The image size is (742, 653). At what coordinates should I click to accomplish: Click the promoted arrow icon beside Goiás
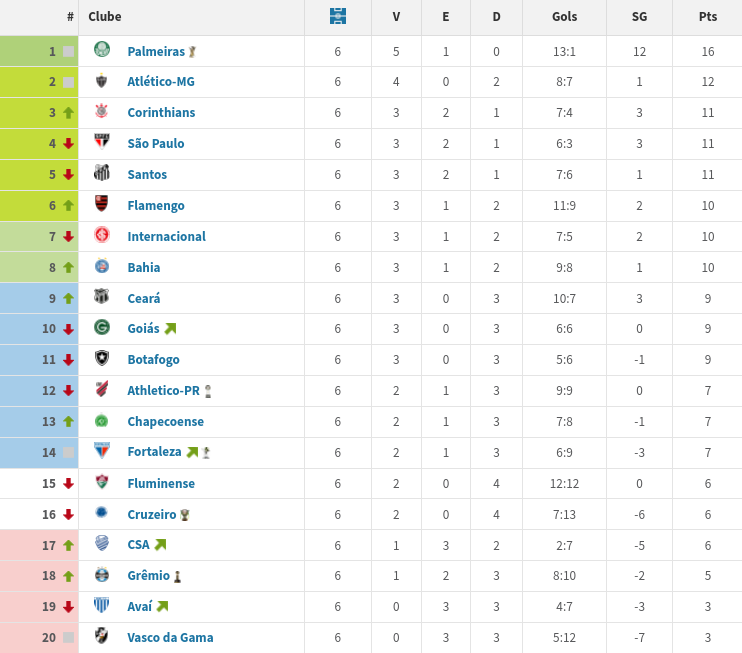(170, 328)
